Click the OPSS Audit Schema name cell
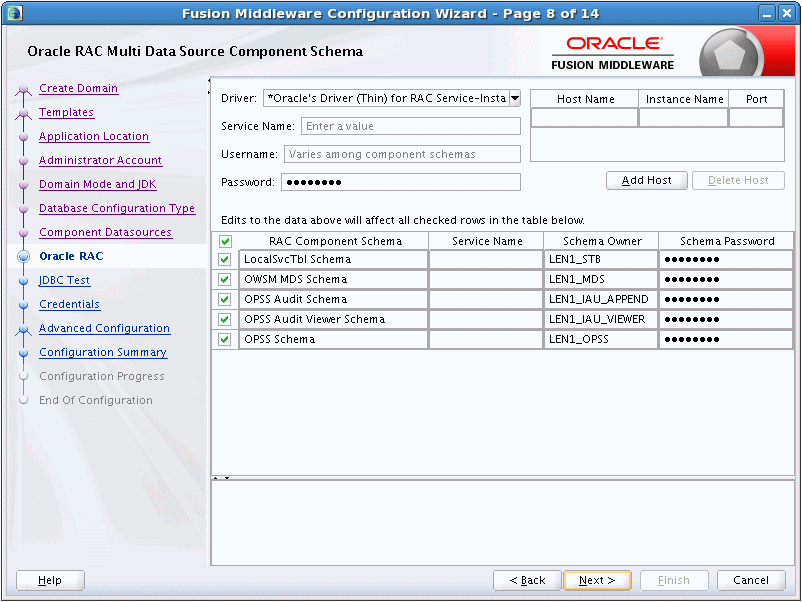802x602 pixels. tap(333, 299)
